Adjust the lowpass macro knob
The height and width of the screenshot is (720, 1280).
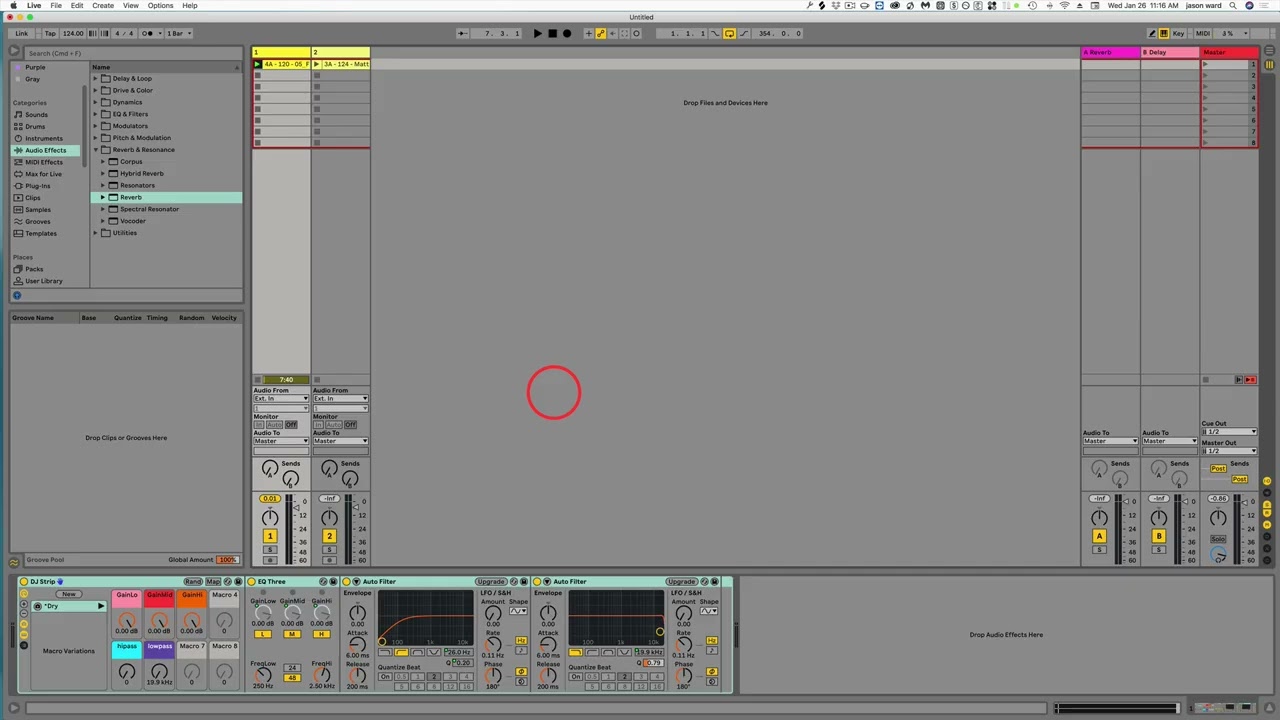point(159,671)
